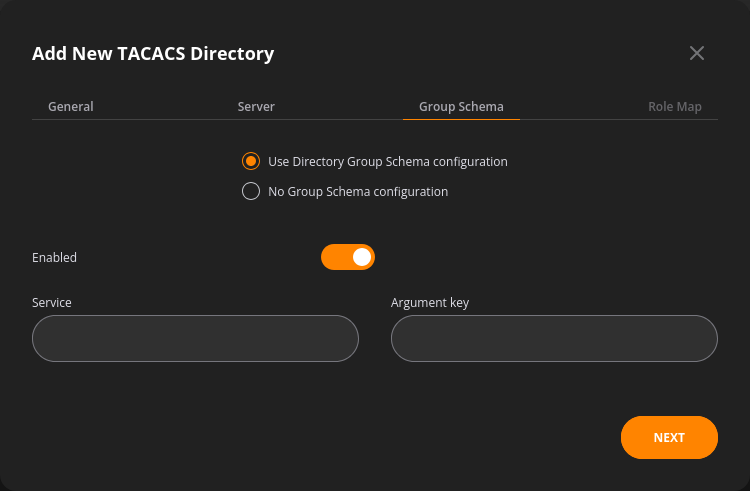Select the Use Directory Group Schema radio circle
The image size is (750, 491).
click(251, 161)
